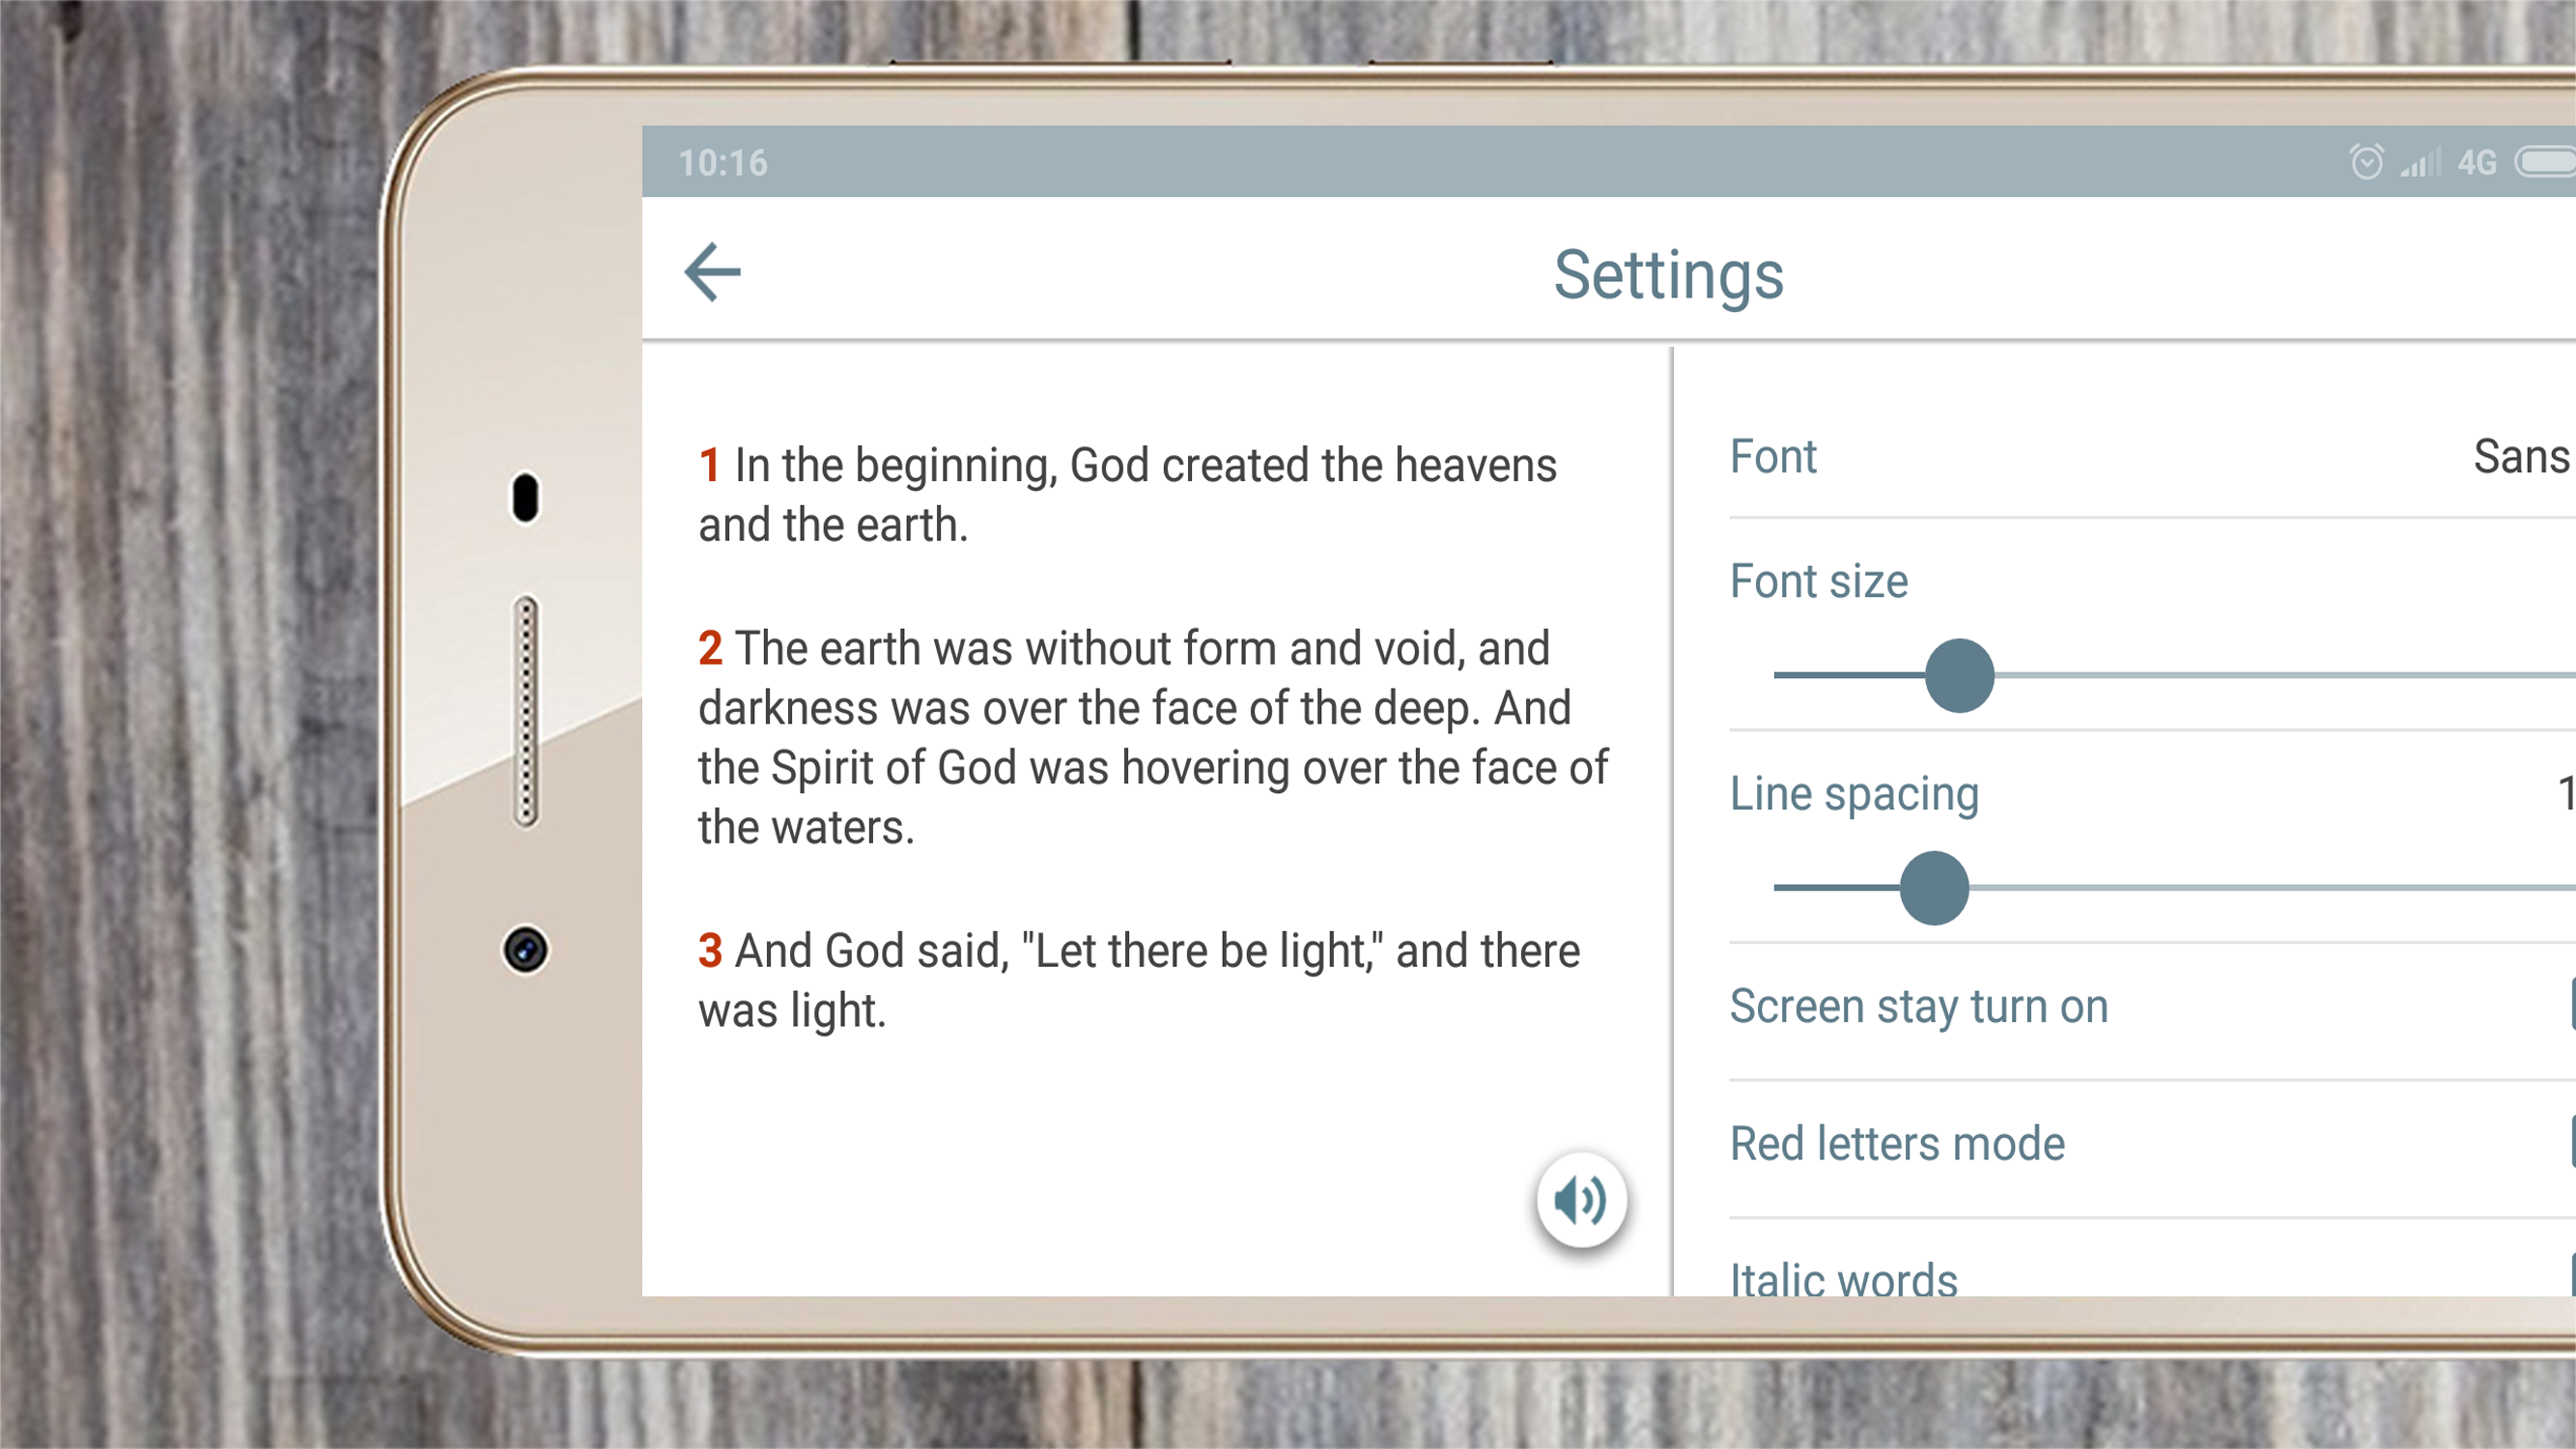Tap the back arrow icon

coord(712,272)
